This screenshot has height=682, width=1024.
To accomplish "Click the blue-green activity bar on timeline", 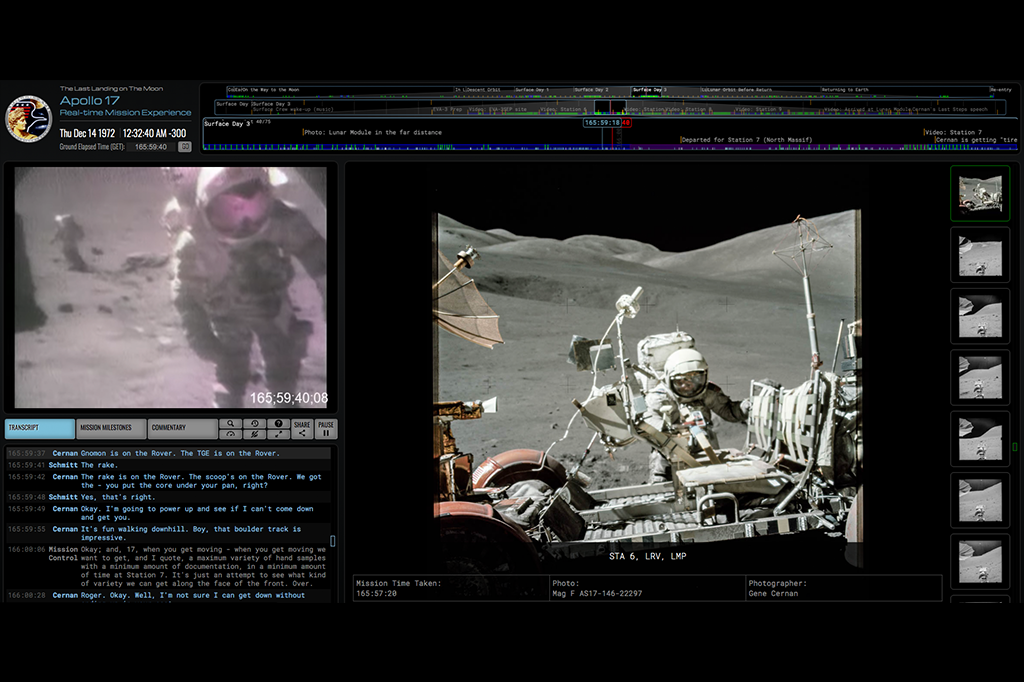I will pyautogui.click(x=610, y=148).
